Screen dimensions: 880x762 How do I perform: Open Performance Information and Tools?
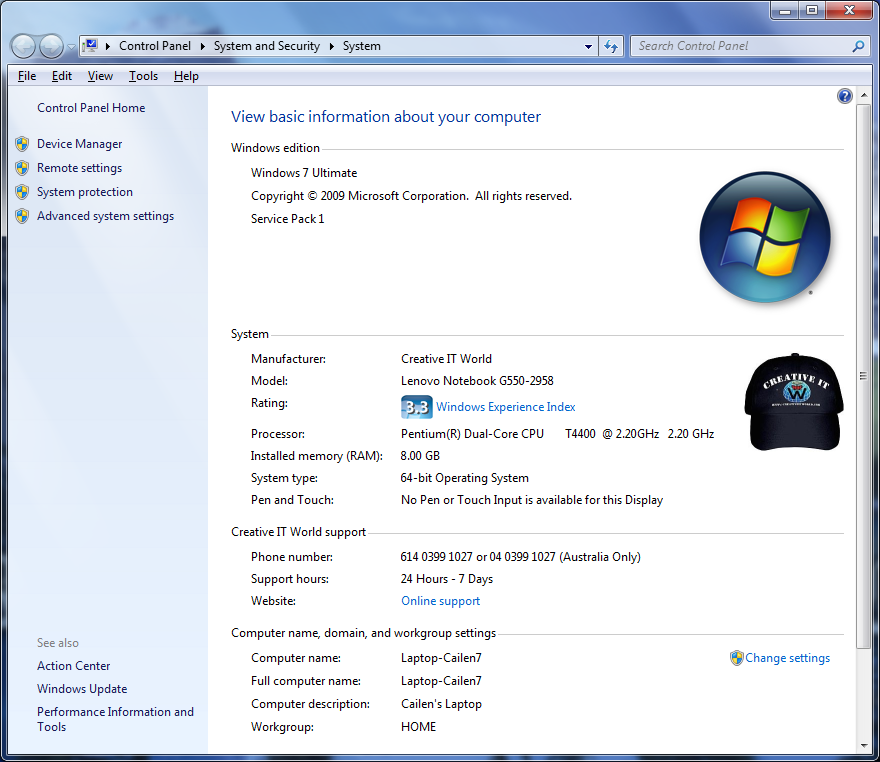[115, 719]
